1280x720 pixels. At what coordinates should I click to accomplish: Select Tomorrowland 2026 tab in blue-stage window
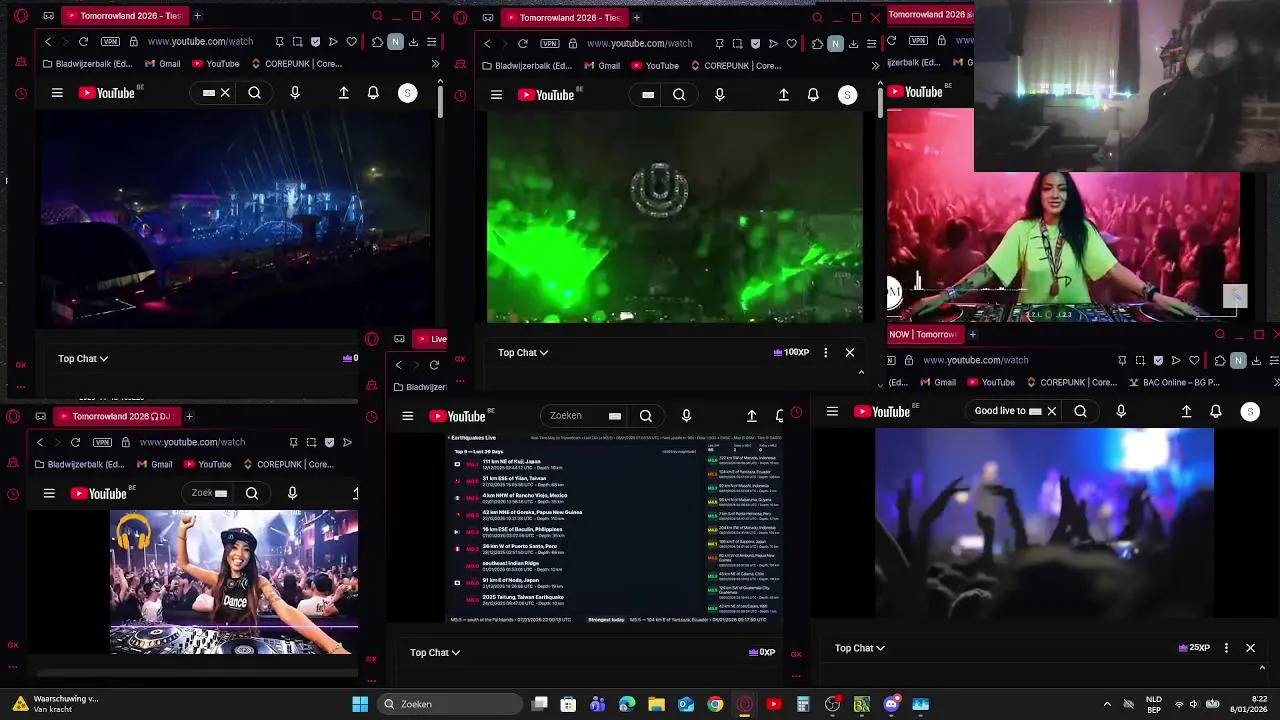pyautogui.click(x=124, y=16)
